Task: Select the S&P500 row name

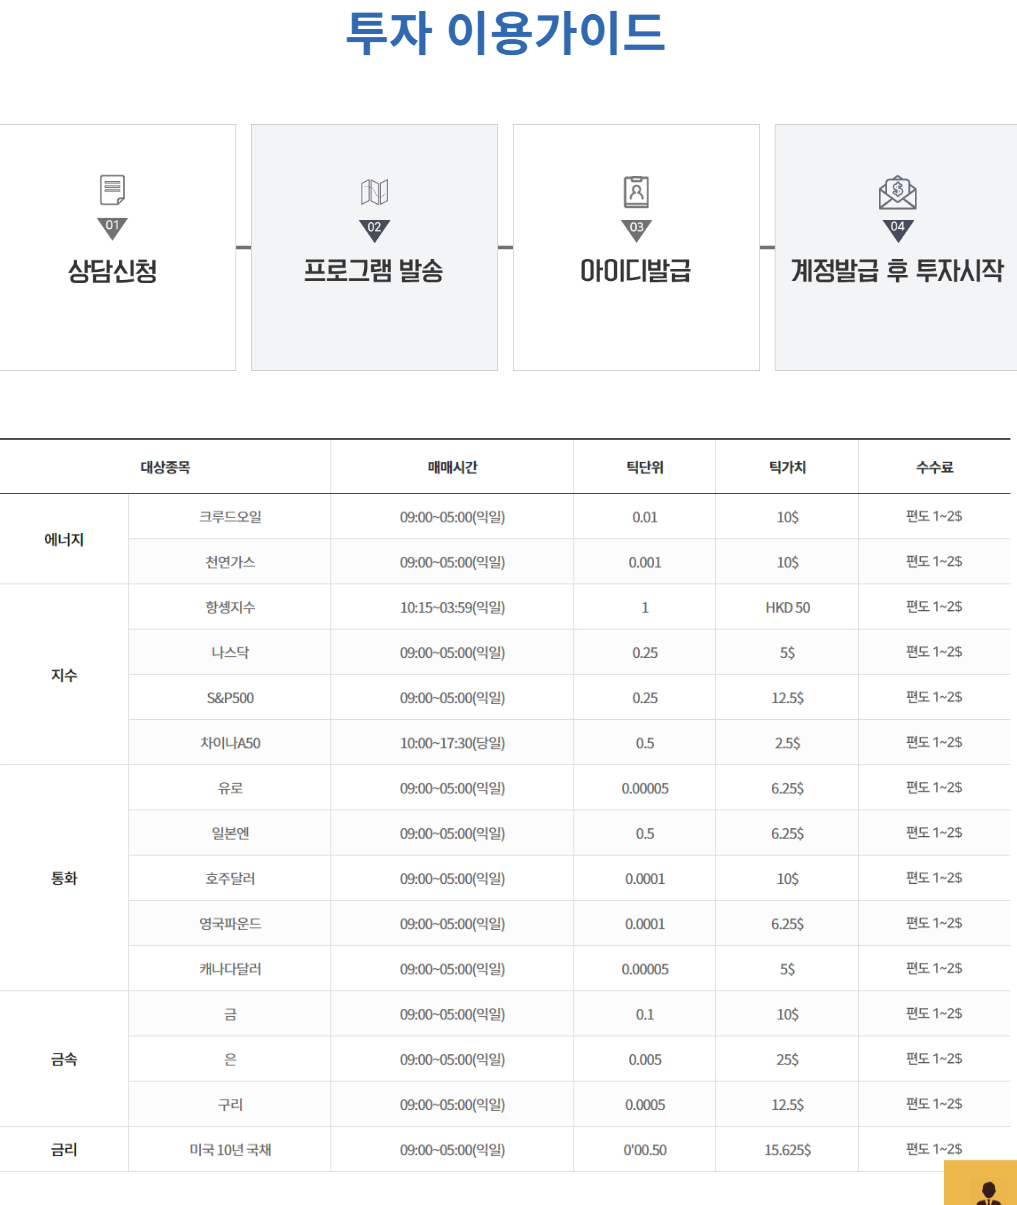Action: [230, 698]
